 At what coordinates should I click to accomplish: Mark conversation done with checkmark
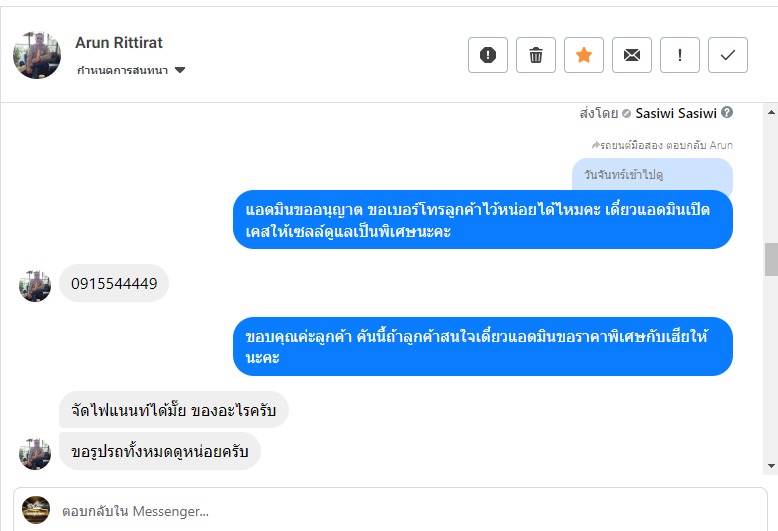click(728, 55)
